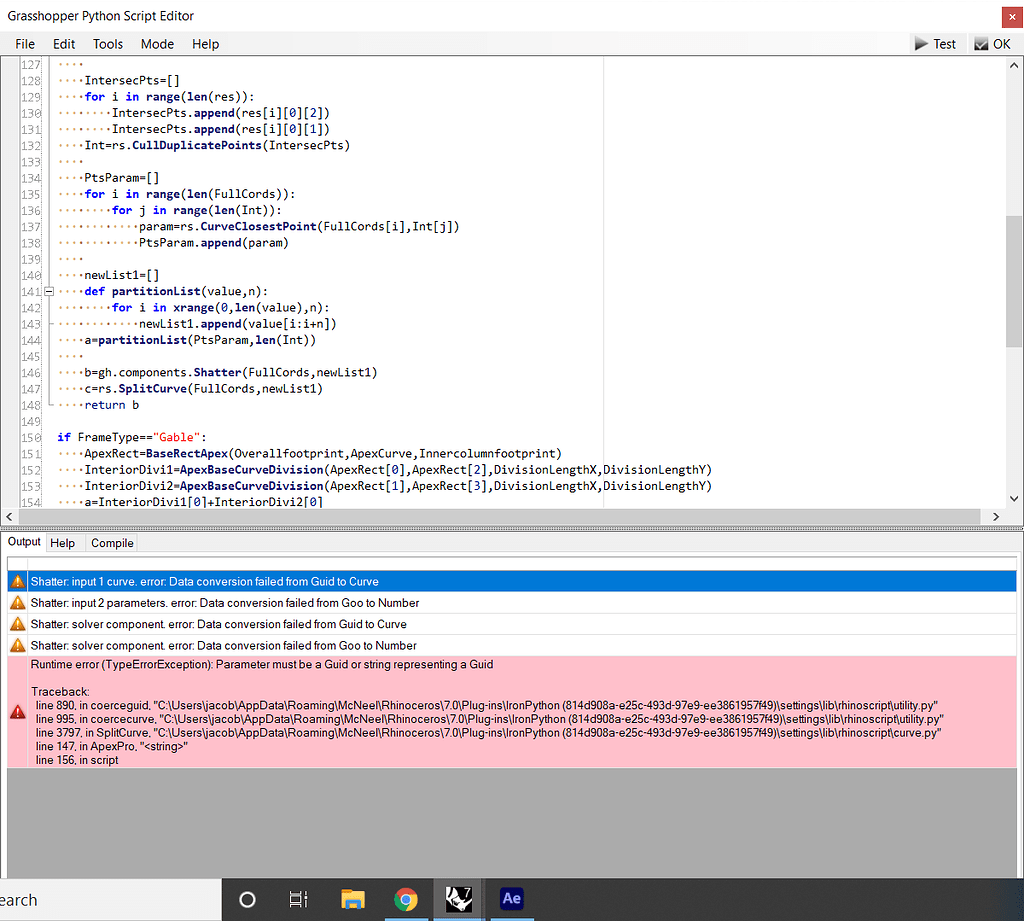Run the script with the Test button
This screenshot has width=1024, height=921.
934,44
